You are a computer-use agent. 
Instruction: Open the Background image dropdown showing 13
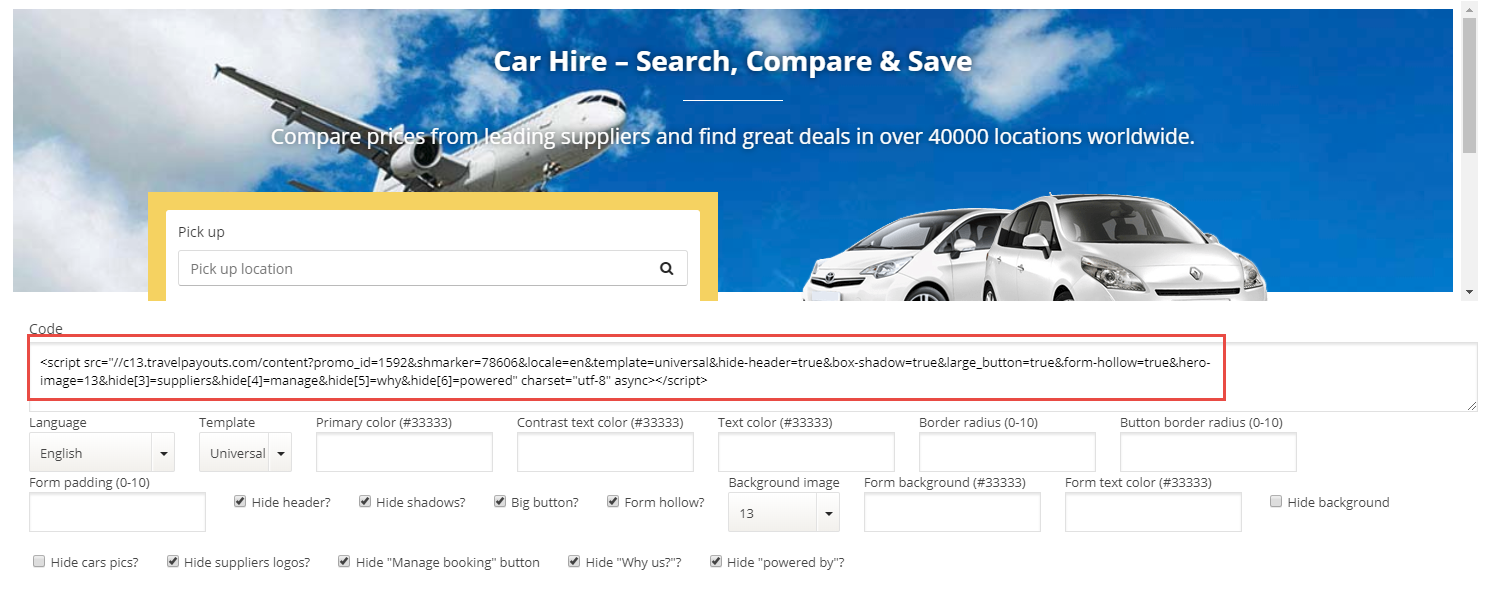point(784,512)
